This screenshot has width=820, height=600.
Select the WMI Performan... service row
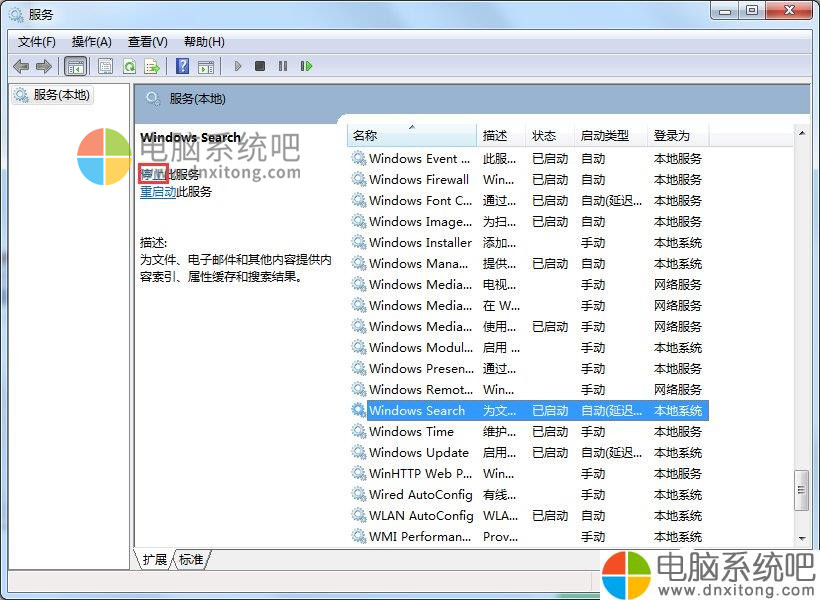pos(528,537)
